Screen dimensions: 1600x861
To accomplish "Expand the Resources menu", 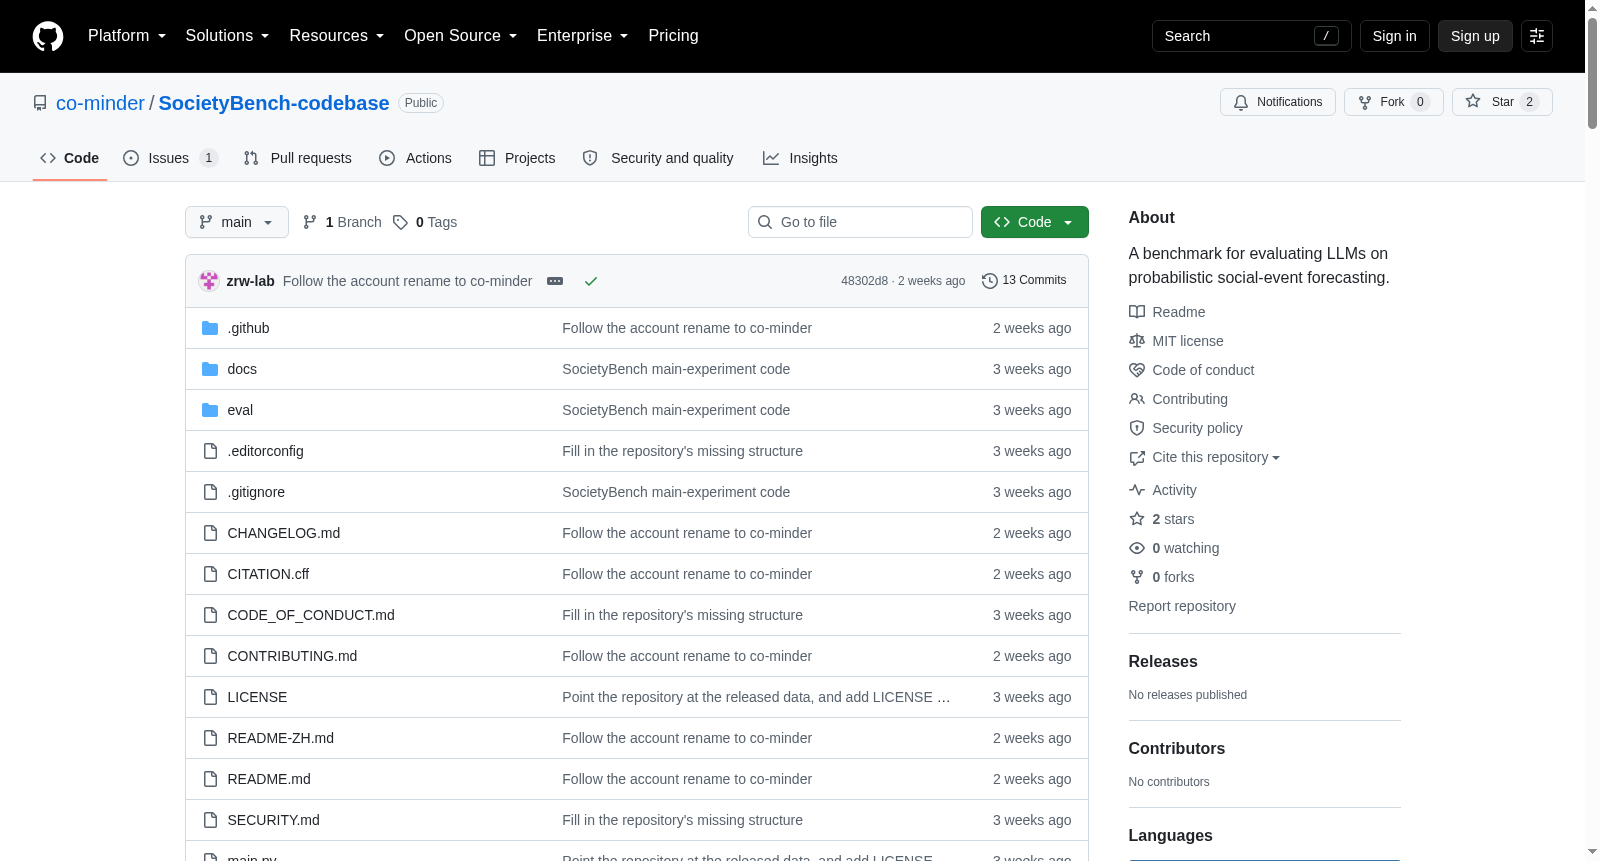I will point(336,36).
